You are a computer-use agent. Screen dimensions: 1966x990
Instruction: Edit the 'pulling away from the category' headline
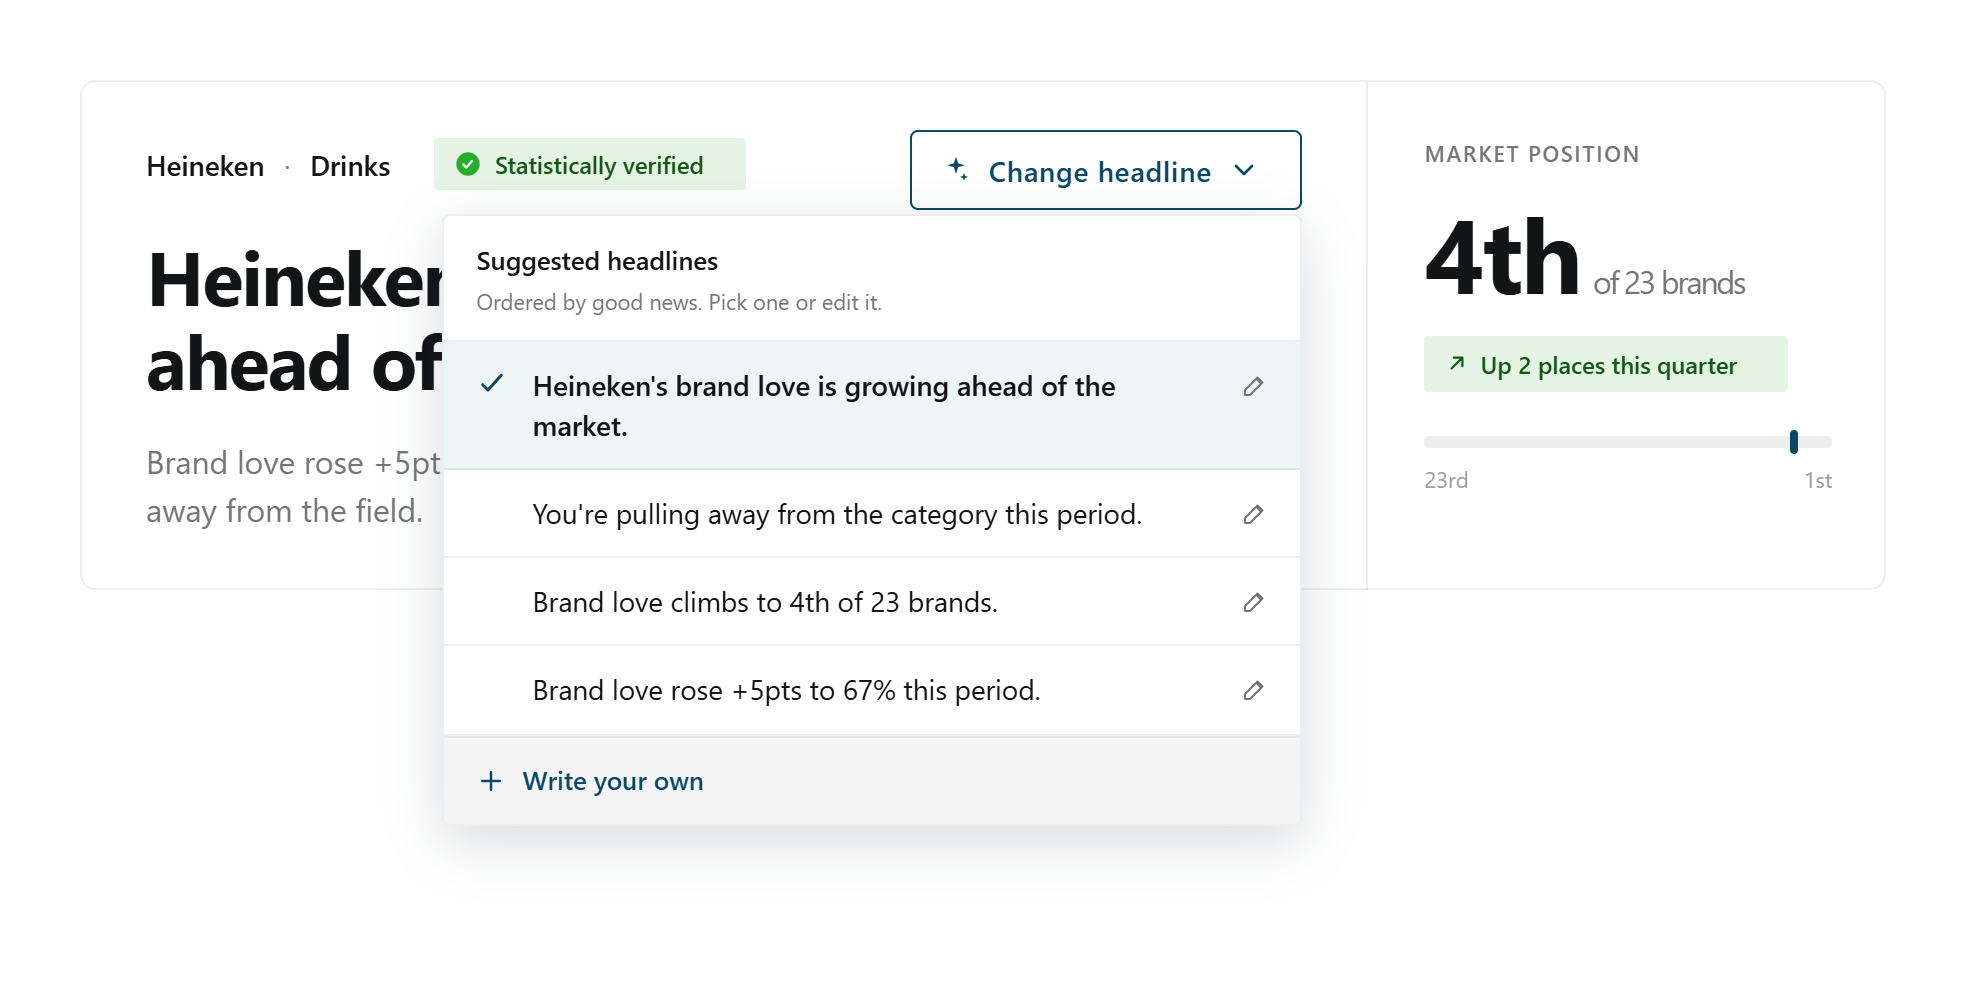click(1253, 514)
